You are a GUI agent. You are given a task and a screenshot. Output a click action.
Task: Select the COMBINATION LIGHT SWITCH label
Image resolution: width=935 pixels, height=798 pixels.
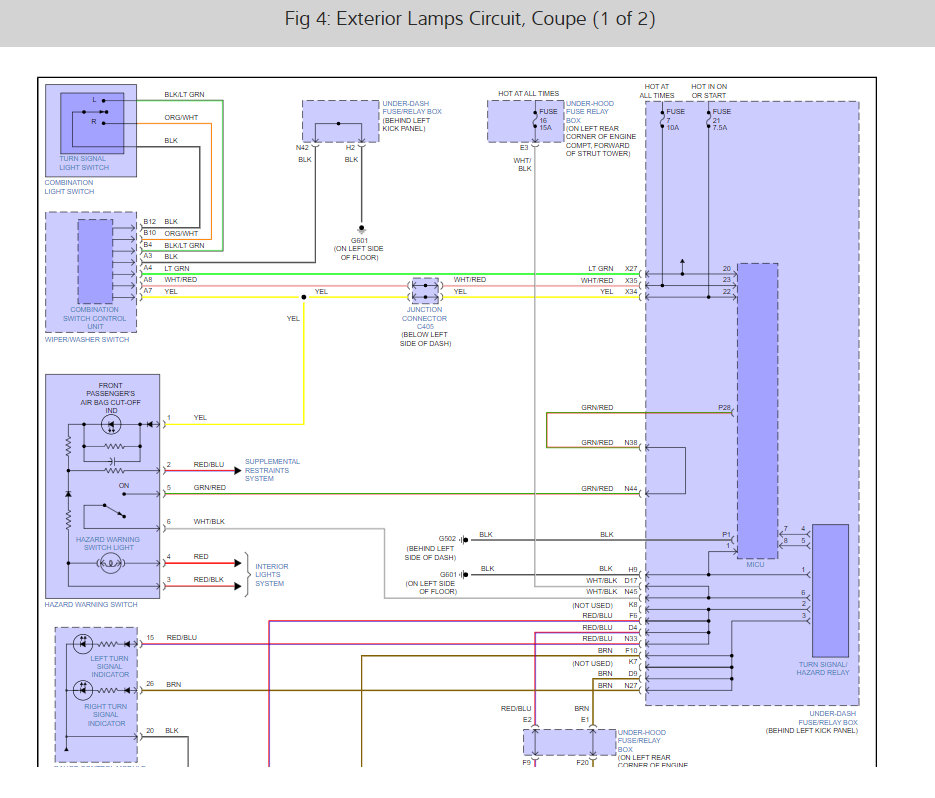point(69,187)
